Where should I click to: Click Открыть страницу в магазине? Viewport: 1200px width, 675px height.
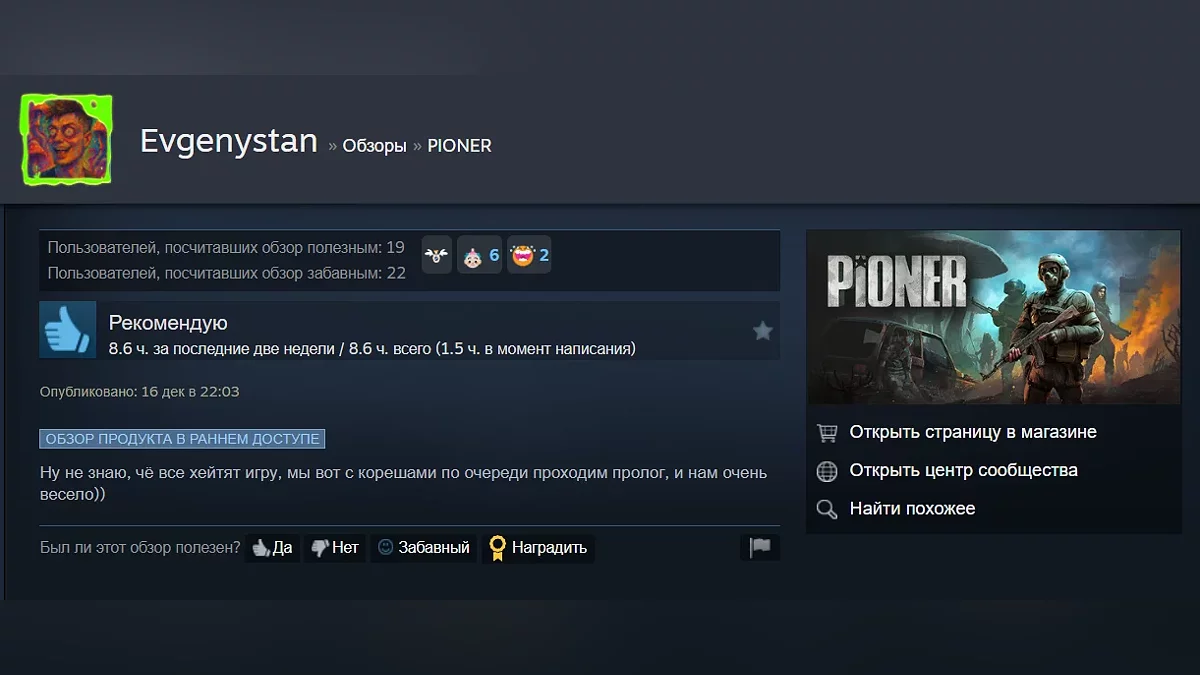coord(973,432)
